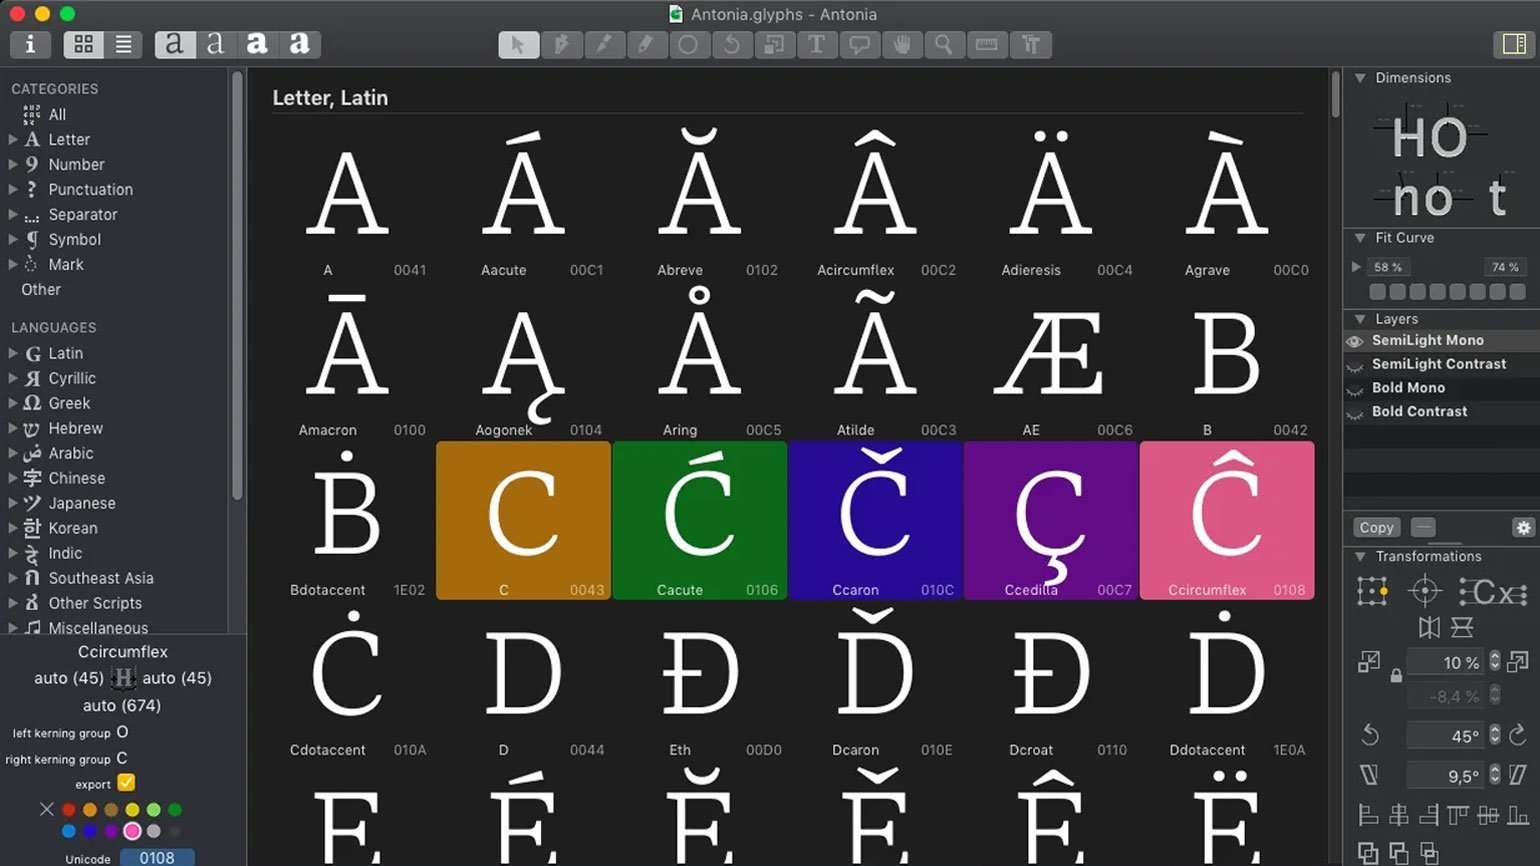Select the Ccaron glyph cell

[875, 520]
